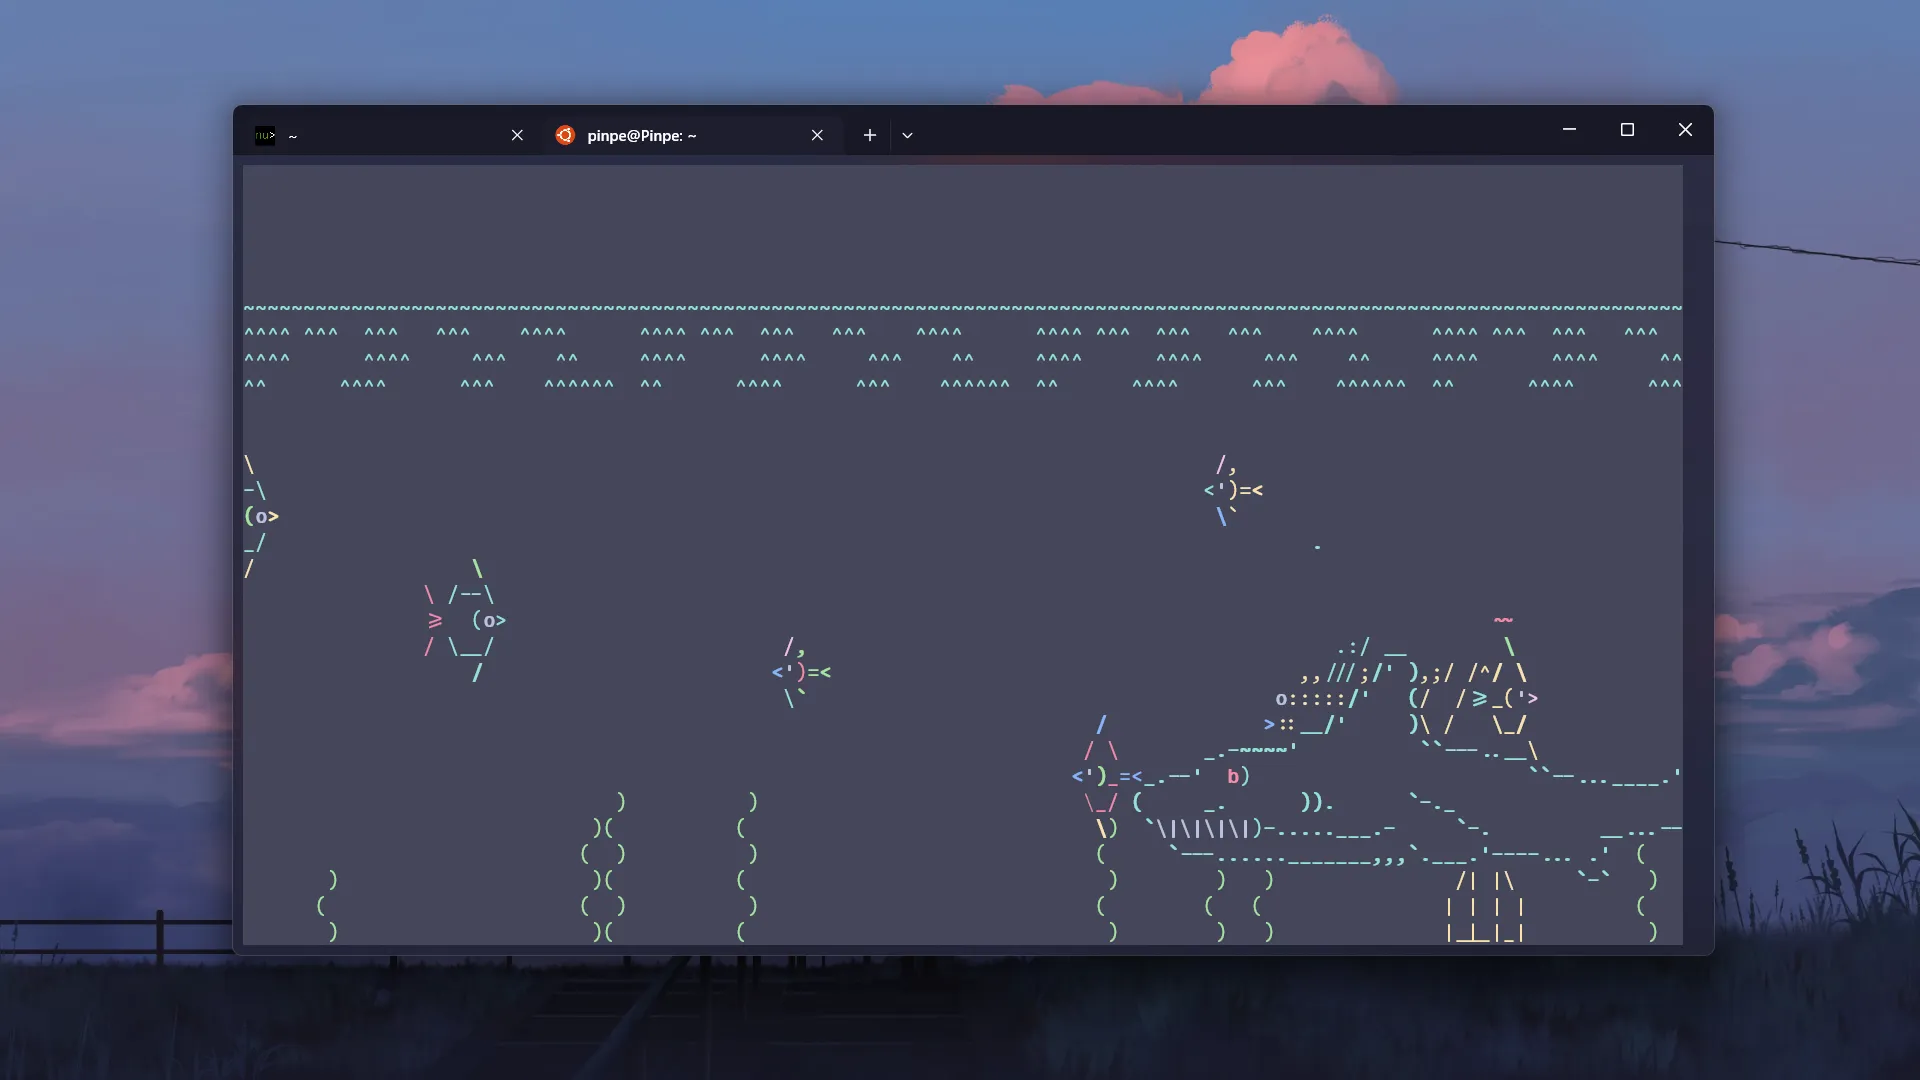The width and height of the screenshot is (1920, 1080).
Task: Close the pinpe@Pinpe tab
Action: coord(817,135)
